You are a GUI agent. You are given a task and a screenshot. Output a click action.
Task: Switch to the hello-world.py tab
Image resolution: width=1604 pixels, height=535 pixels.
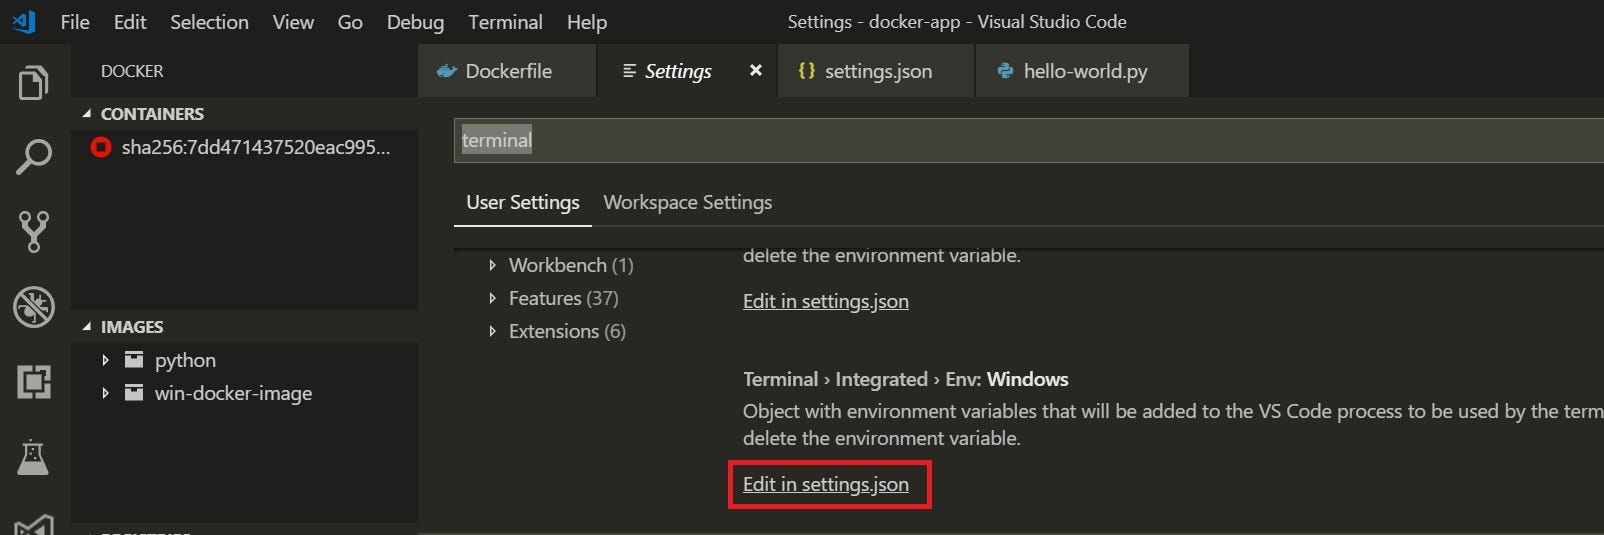coord(1083,71)
